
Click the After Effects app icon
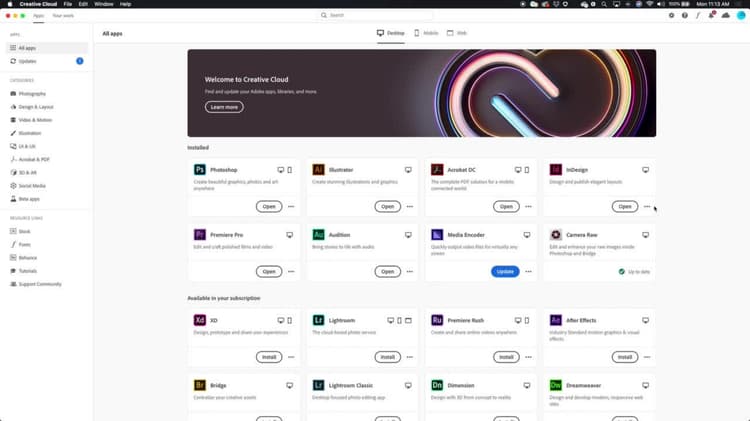pos(555,320)
